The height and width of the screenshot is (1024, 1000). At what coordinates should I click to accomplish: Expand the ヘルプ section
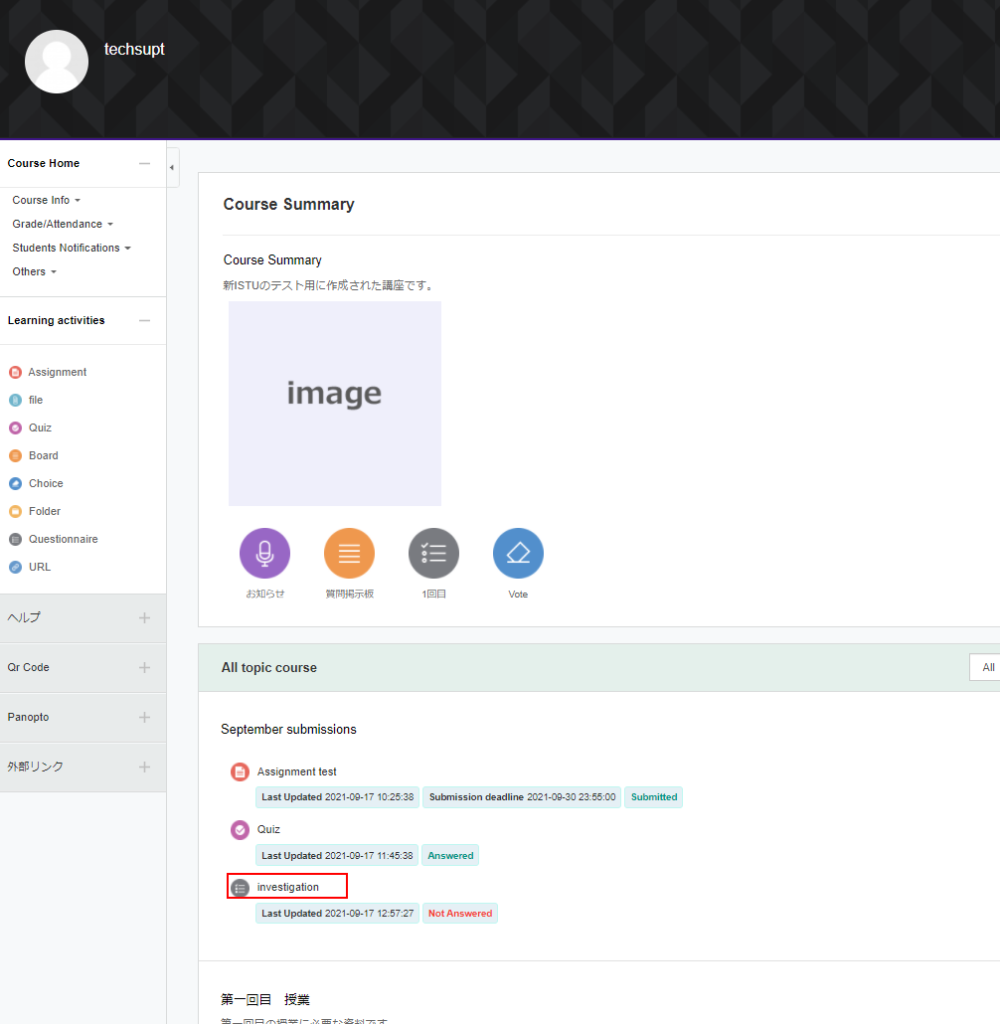point(145,618)
